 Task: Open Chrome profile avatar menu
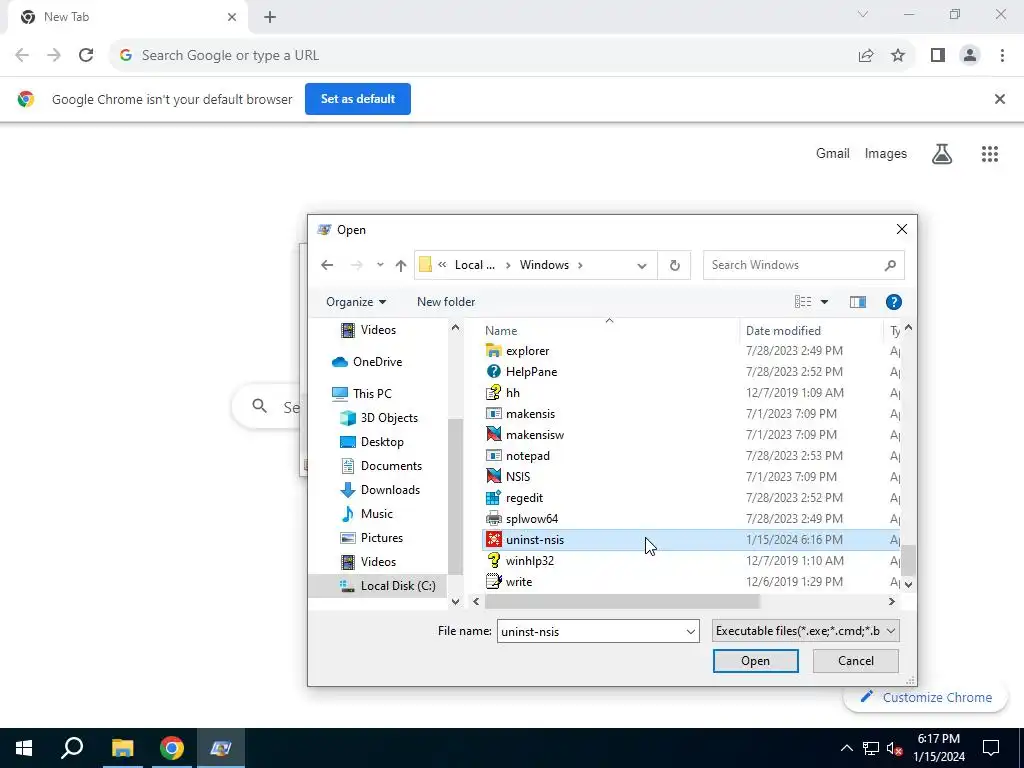tap(970, 56)
